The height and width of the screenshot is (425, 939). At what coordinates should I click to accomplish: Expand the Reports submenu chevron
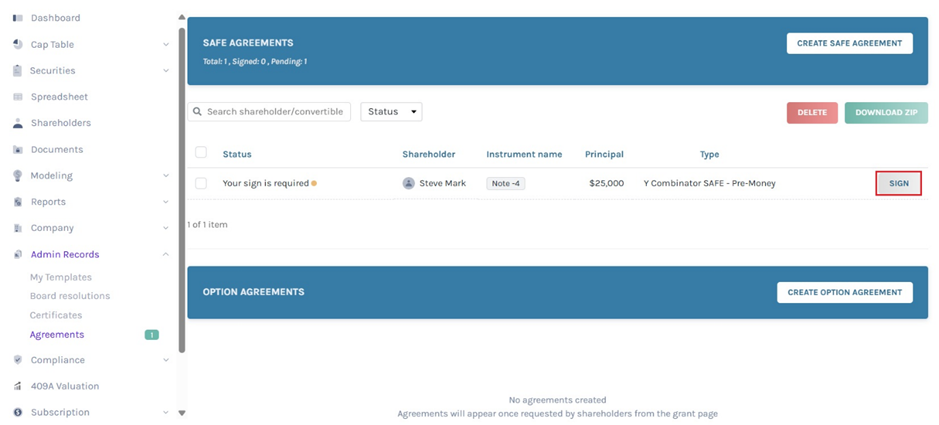[x=166, y=202]
